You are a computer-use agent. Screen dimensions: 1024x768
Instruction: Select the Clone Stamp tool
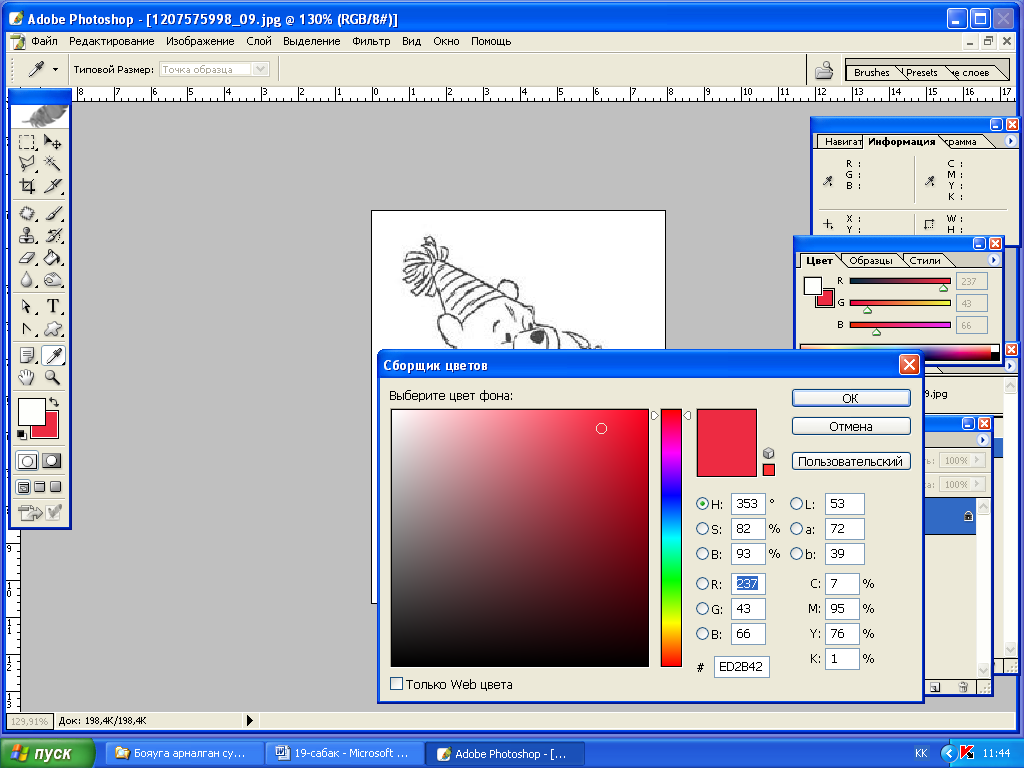point(27,235)
